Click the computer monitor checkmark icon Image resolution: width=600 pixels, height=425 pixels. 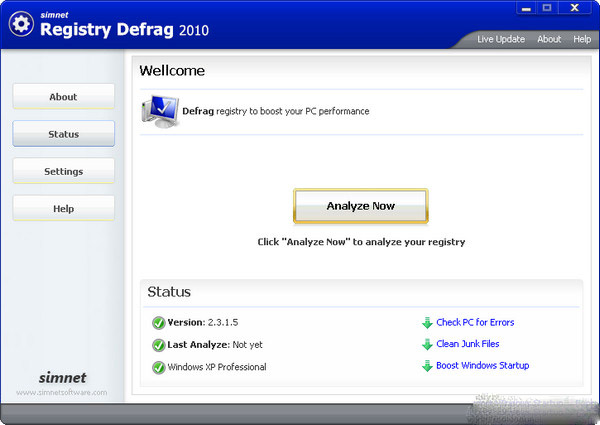(x=160, y=111)
